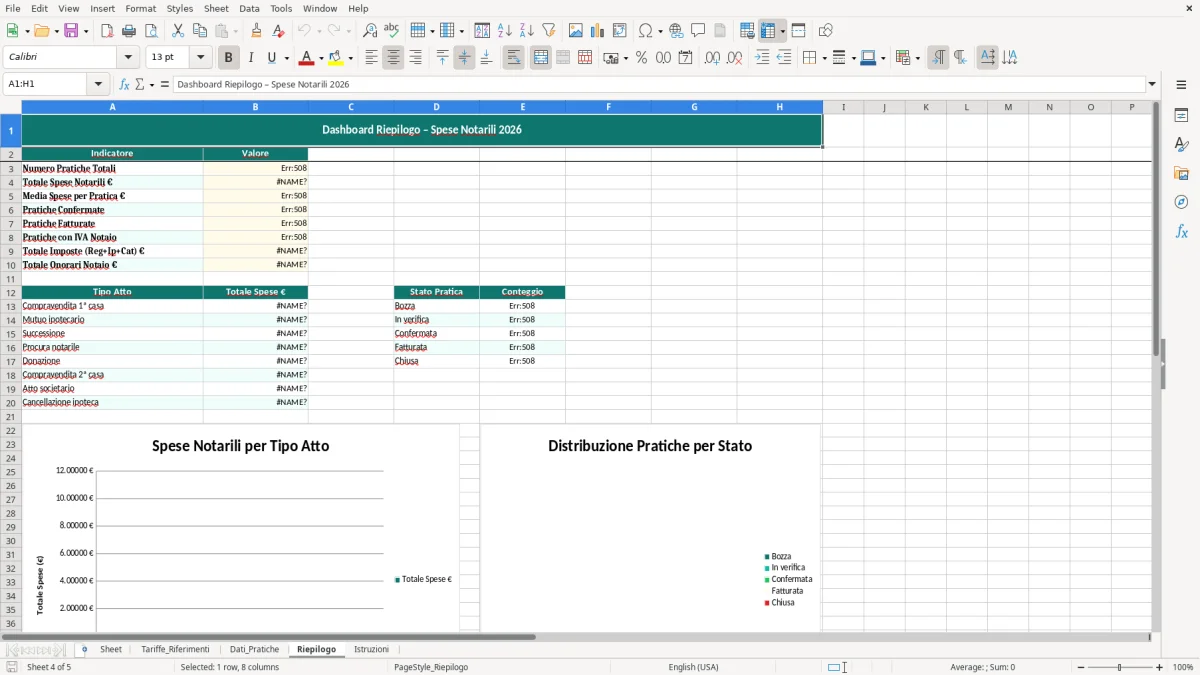Clear direct formatting

[x=279, y=31]
